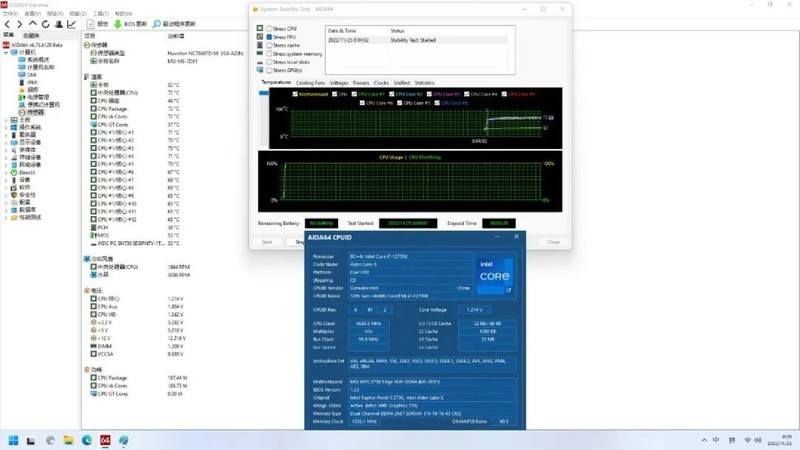The height and width of the screenshot is (450, 800).
Task: Enable the Stress CPU checkbox
Action: pyautogui.click(x=269, y=29)
